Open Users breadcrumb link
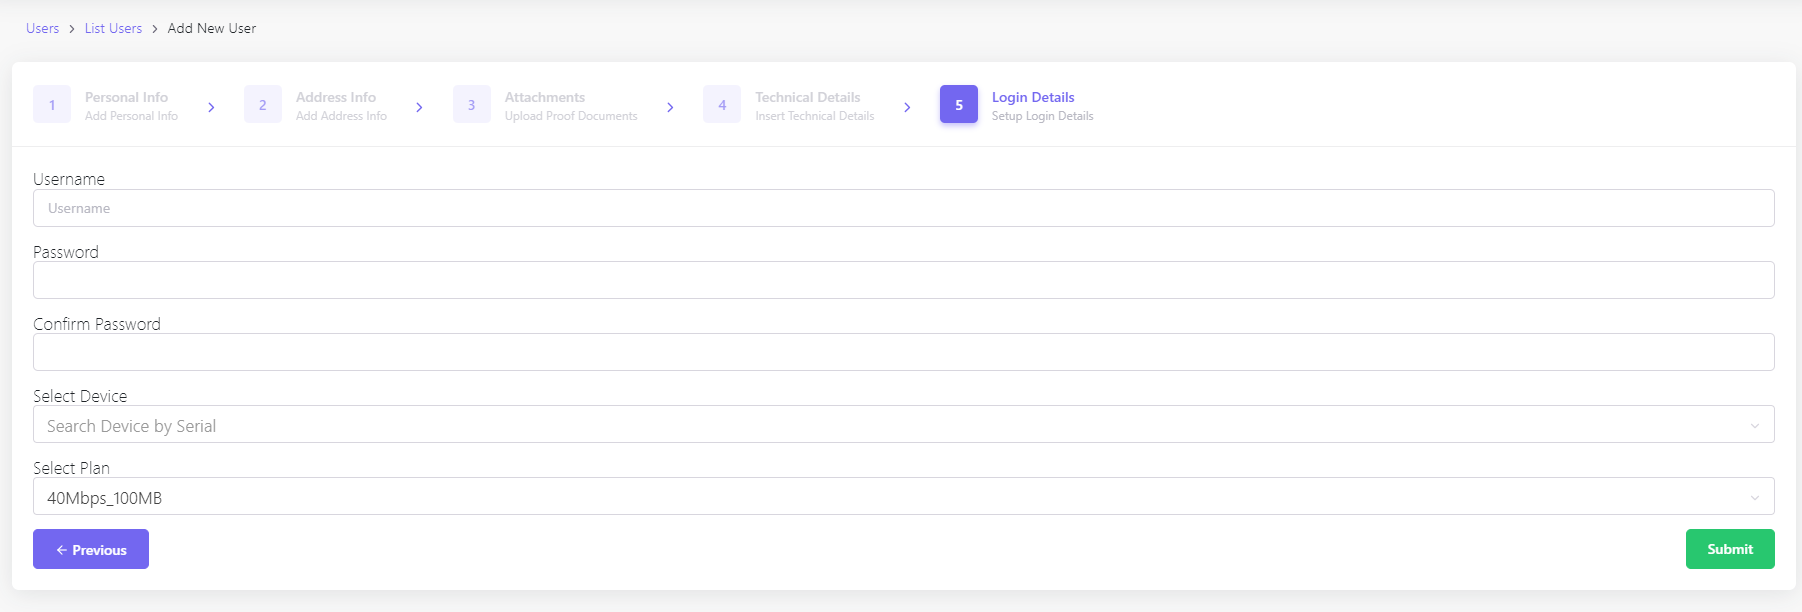The image size is (1802, 612). tap(42, 28)
